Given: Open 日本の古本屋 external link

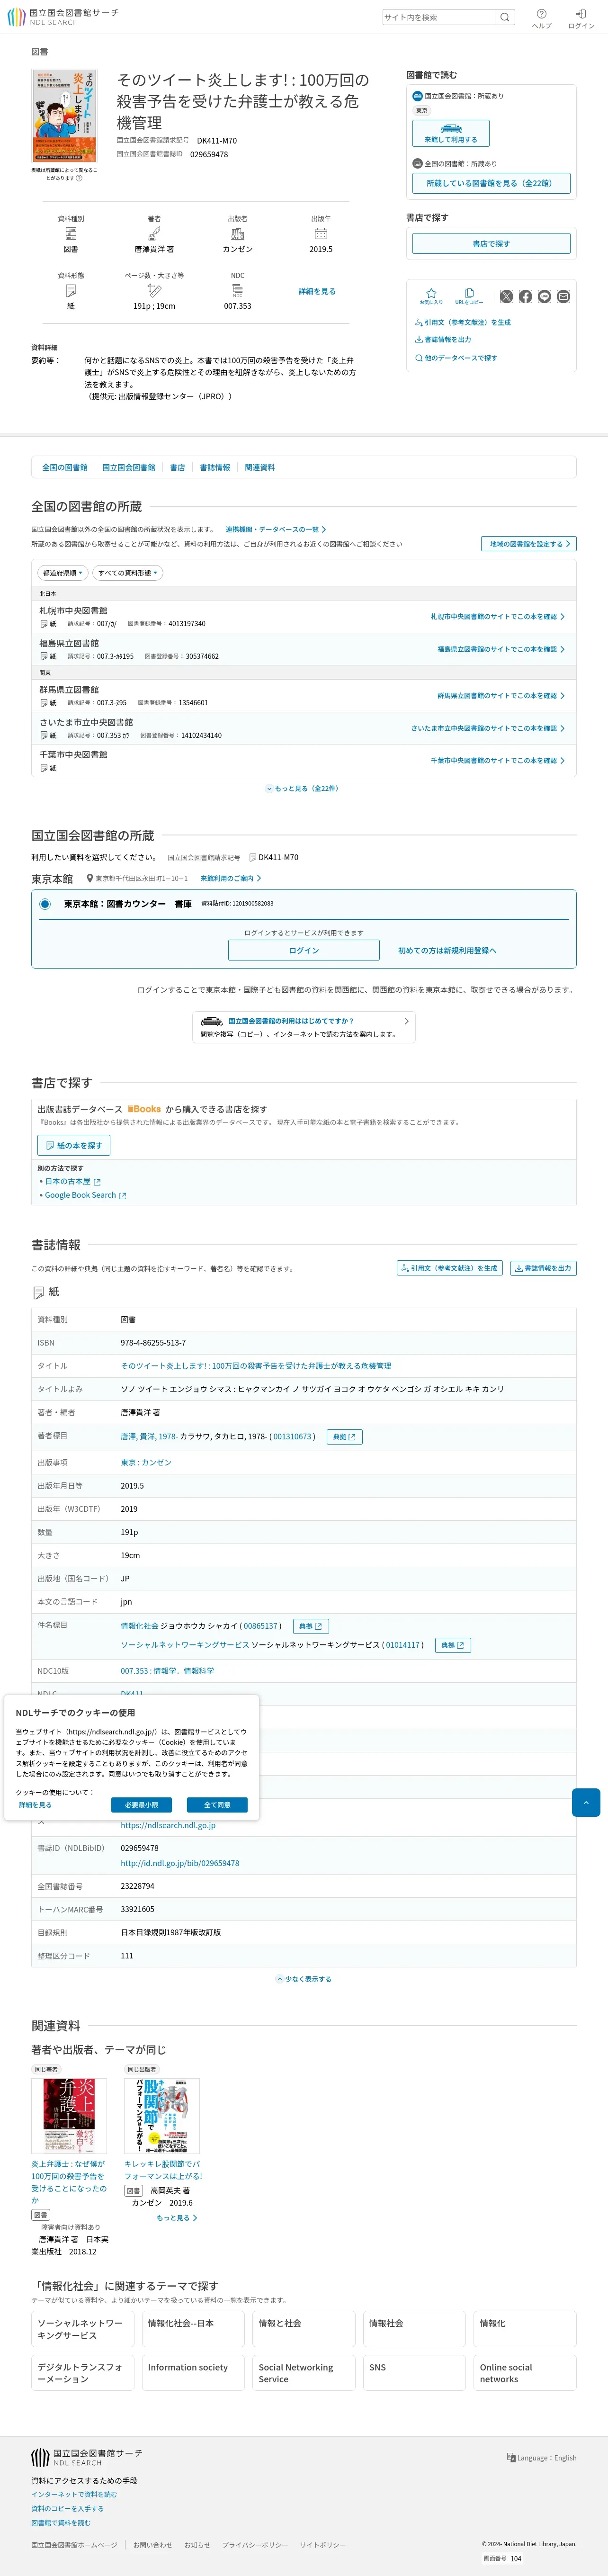Looking at the screenshot, I should tap(73, 1181).
